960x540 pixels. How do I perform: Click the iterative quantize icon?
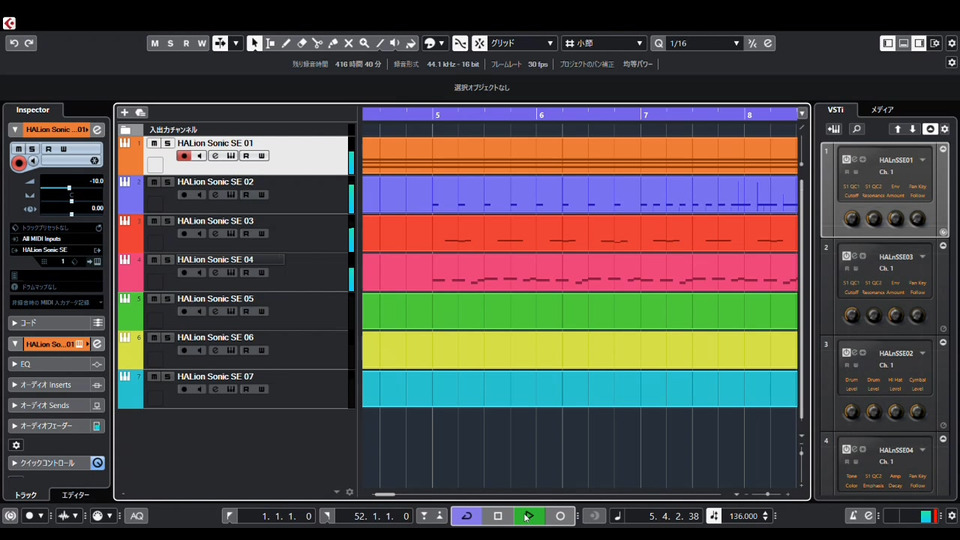[x=752, y=43]
